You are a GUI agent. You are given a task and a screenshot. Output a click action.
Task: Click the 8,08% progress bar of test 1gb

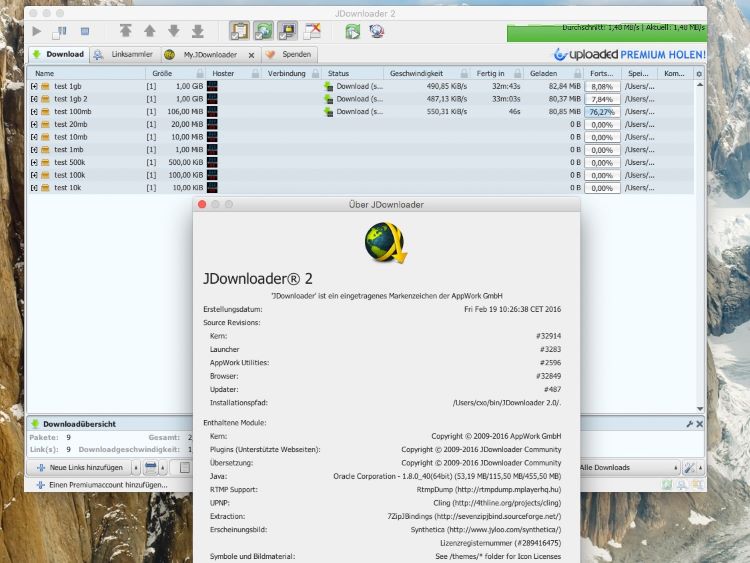click(602, 87)
